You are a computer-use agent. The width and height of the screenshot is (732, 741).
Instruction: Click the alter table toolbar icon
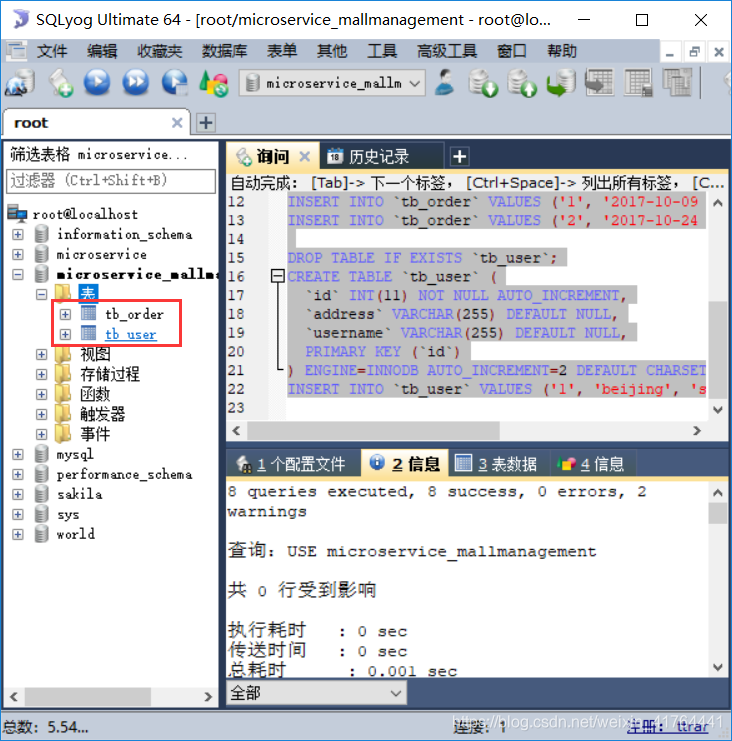[x=638, y=83]
